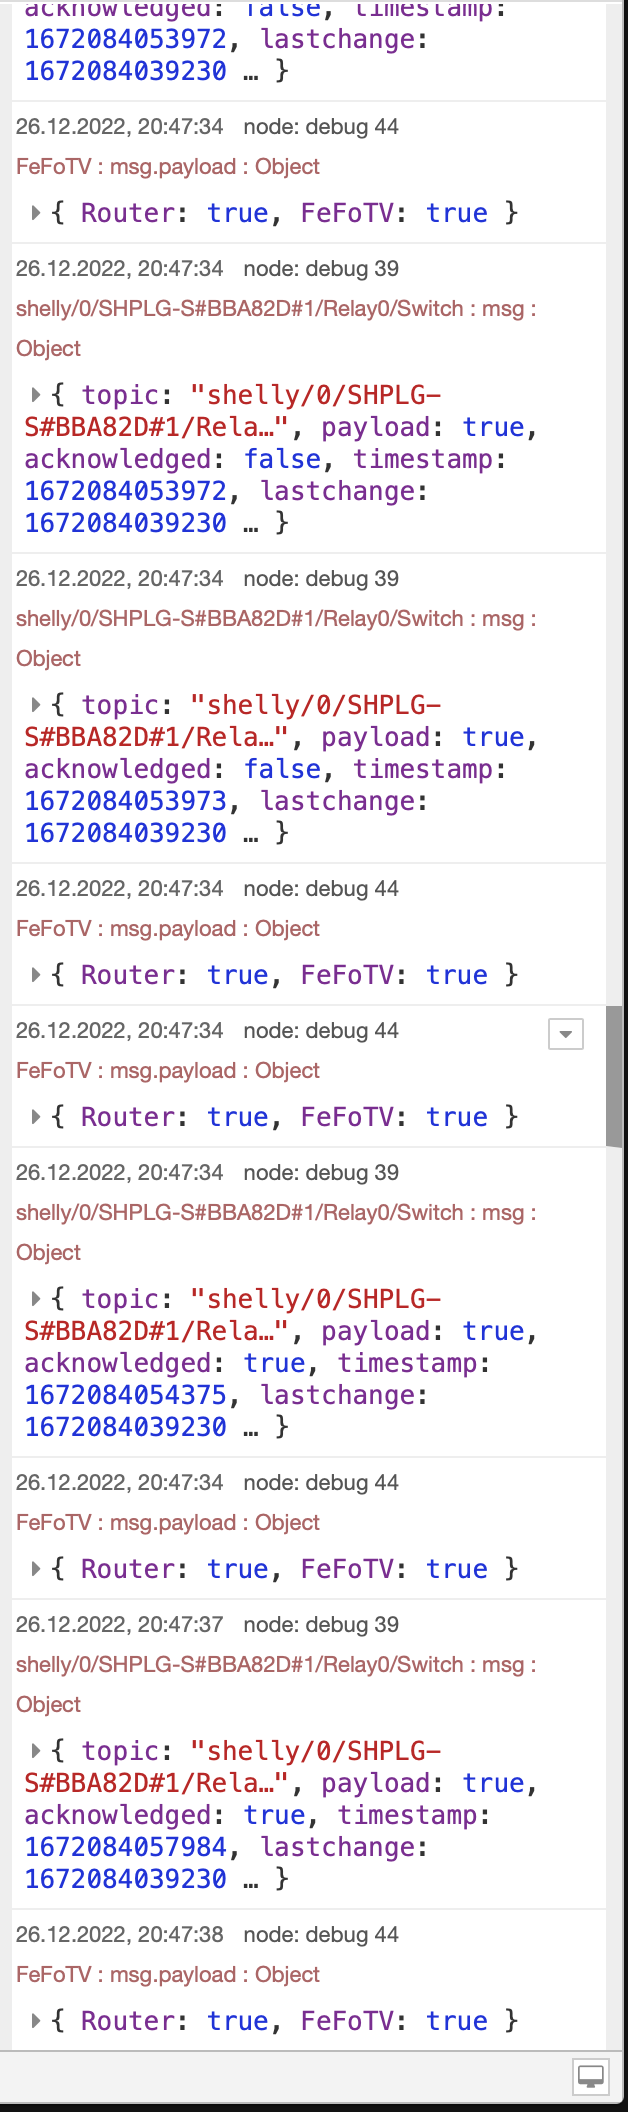The height and width of the screenshot is (2112, 628).
Task: Click the timestamp value 1672084053973
Action: click(x=126, y=801)
